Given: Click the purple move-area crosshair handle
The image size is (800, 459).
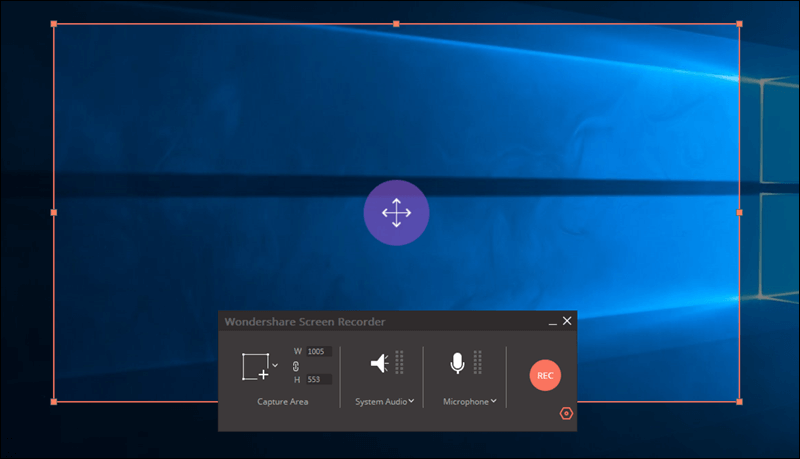Looking at the screenshot, I should (396, 213).
